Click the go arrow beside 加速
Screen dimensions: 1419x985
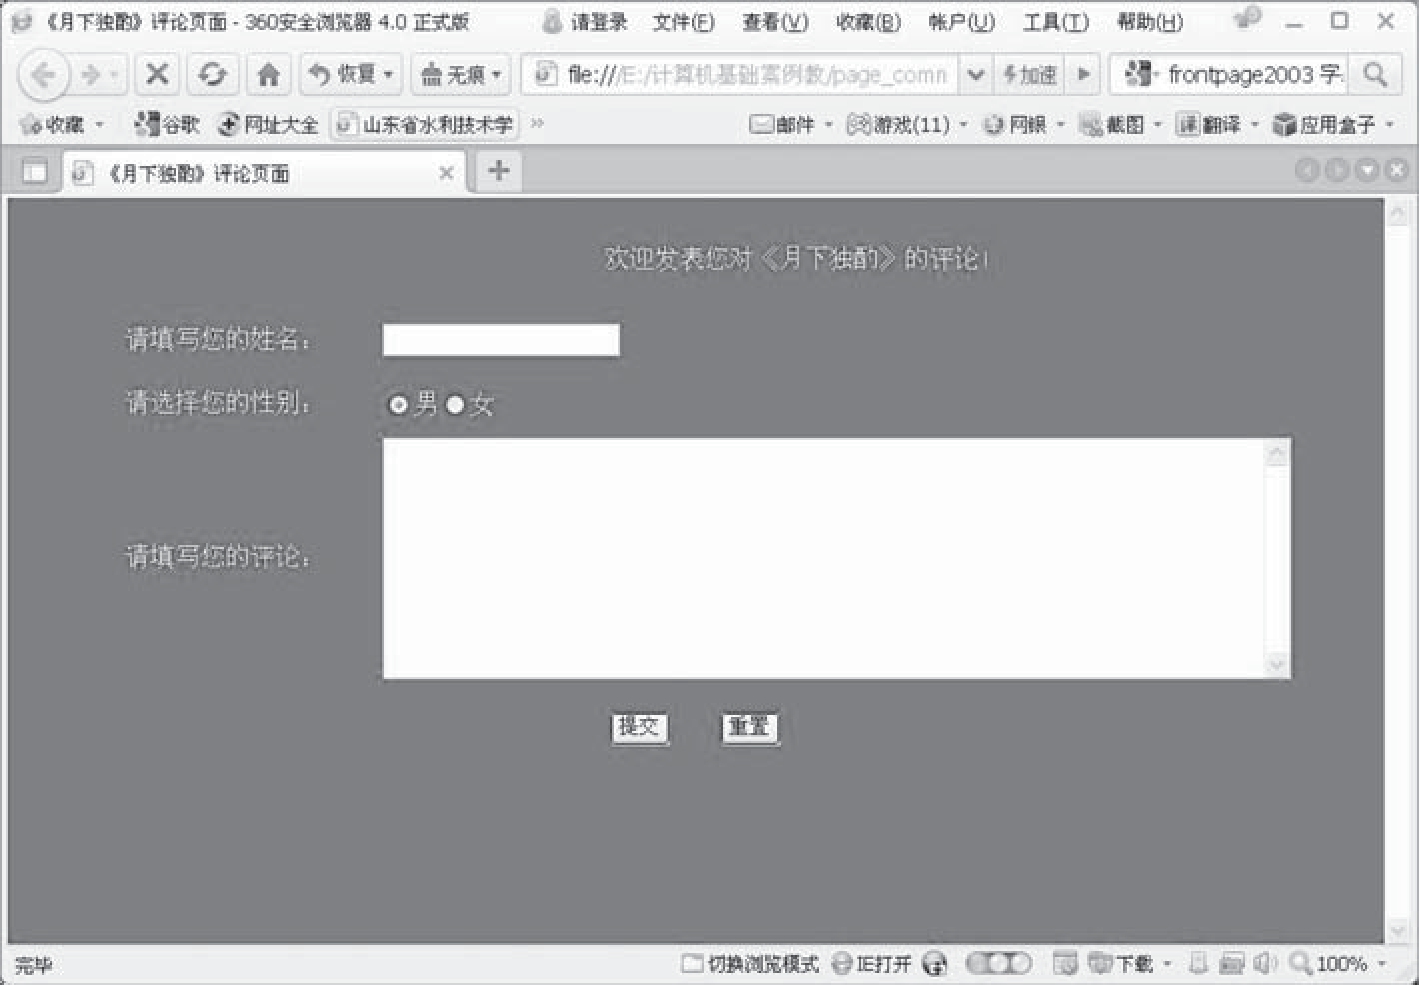(1083, 74)
